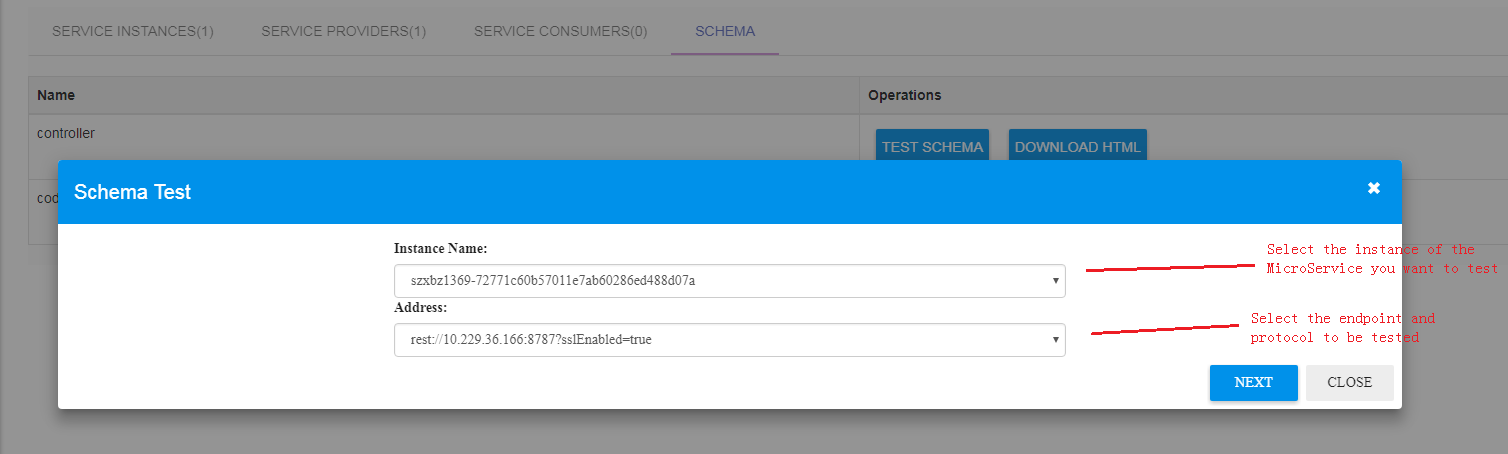Switch to the SERVICE INSTANCES(1) tab
1508x454 pixels.
[x=133, y=31]
